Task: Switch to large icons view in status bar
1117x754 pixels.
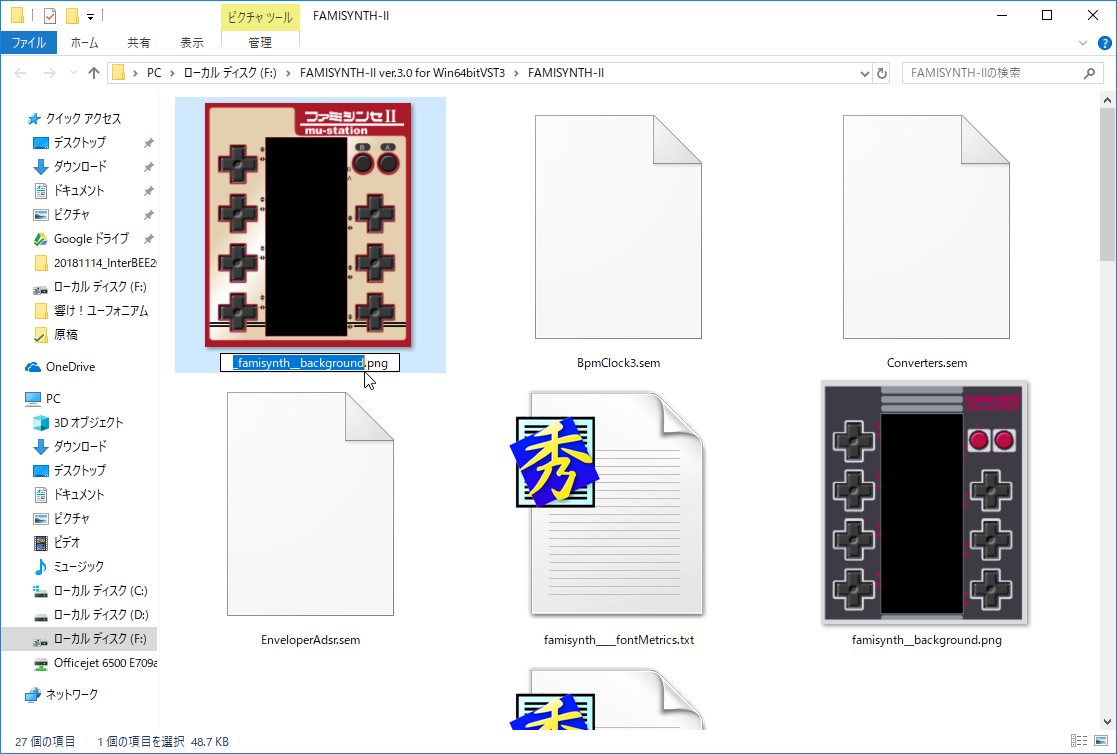Action: point(1101,741)
